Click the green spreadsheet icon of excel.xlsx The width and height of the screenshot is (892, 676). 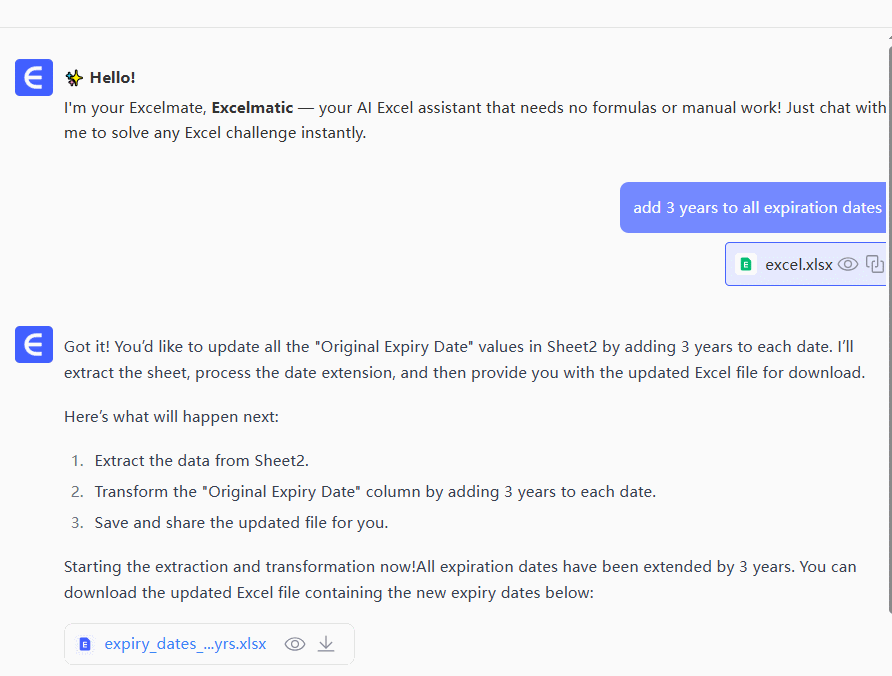point(746,265)
